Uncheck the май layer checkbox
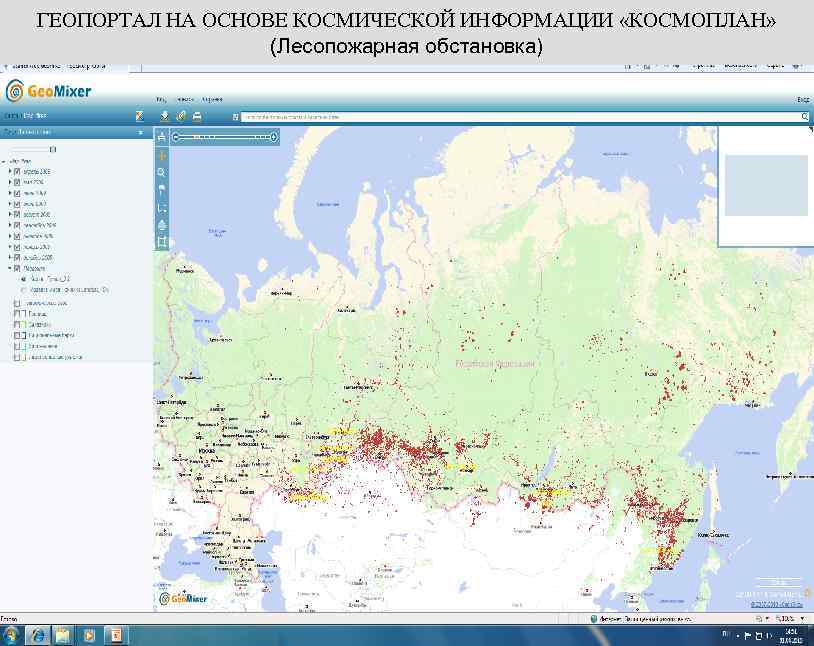 pyautogui.click(x=17, y=182)
